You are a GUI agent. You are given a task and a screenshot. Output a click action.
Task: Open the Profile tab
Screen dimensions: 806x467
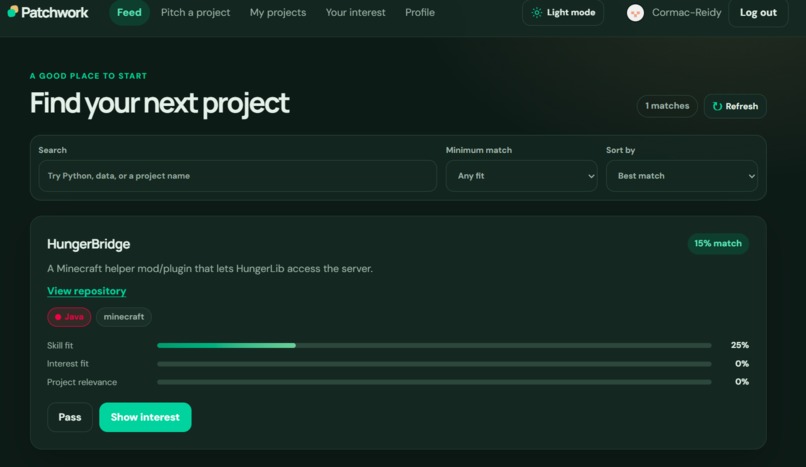point(419,12)
